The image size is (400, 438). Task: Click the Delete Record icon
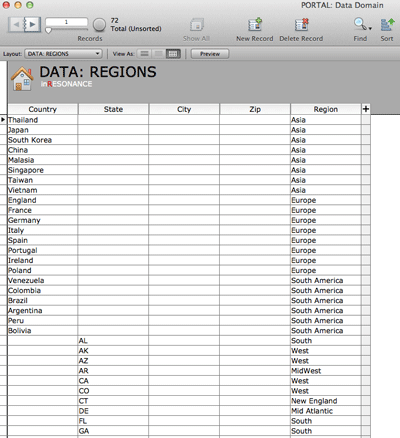[x=301, y=25]
